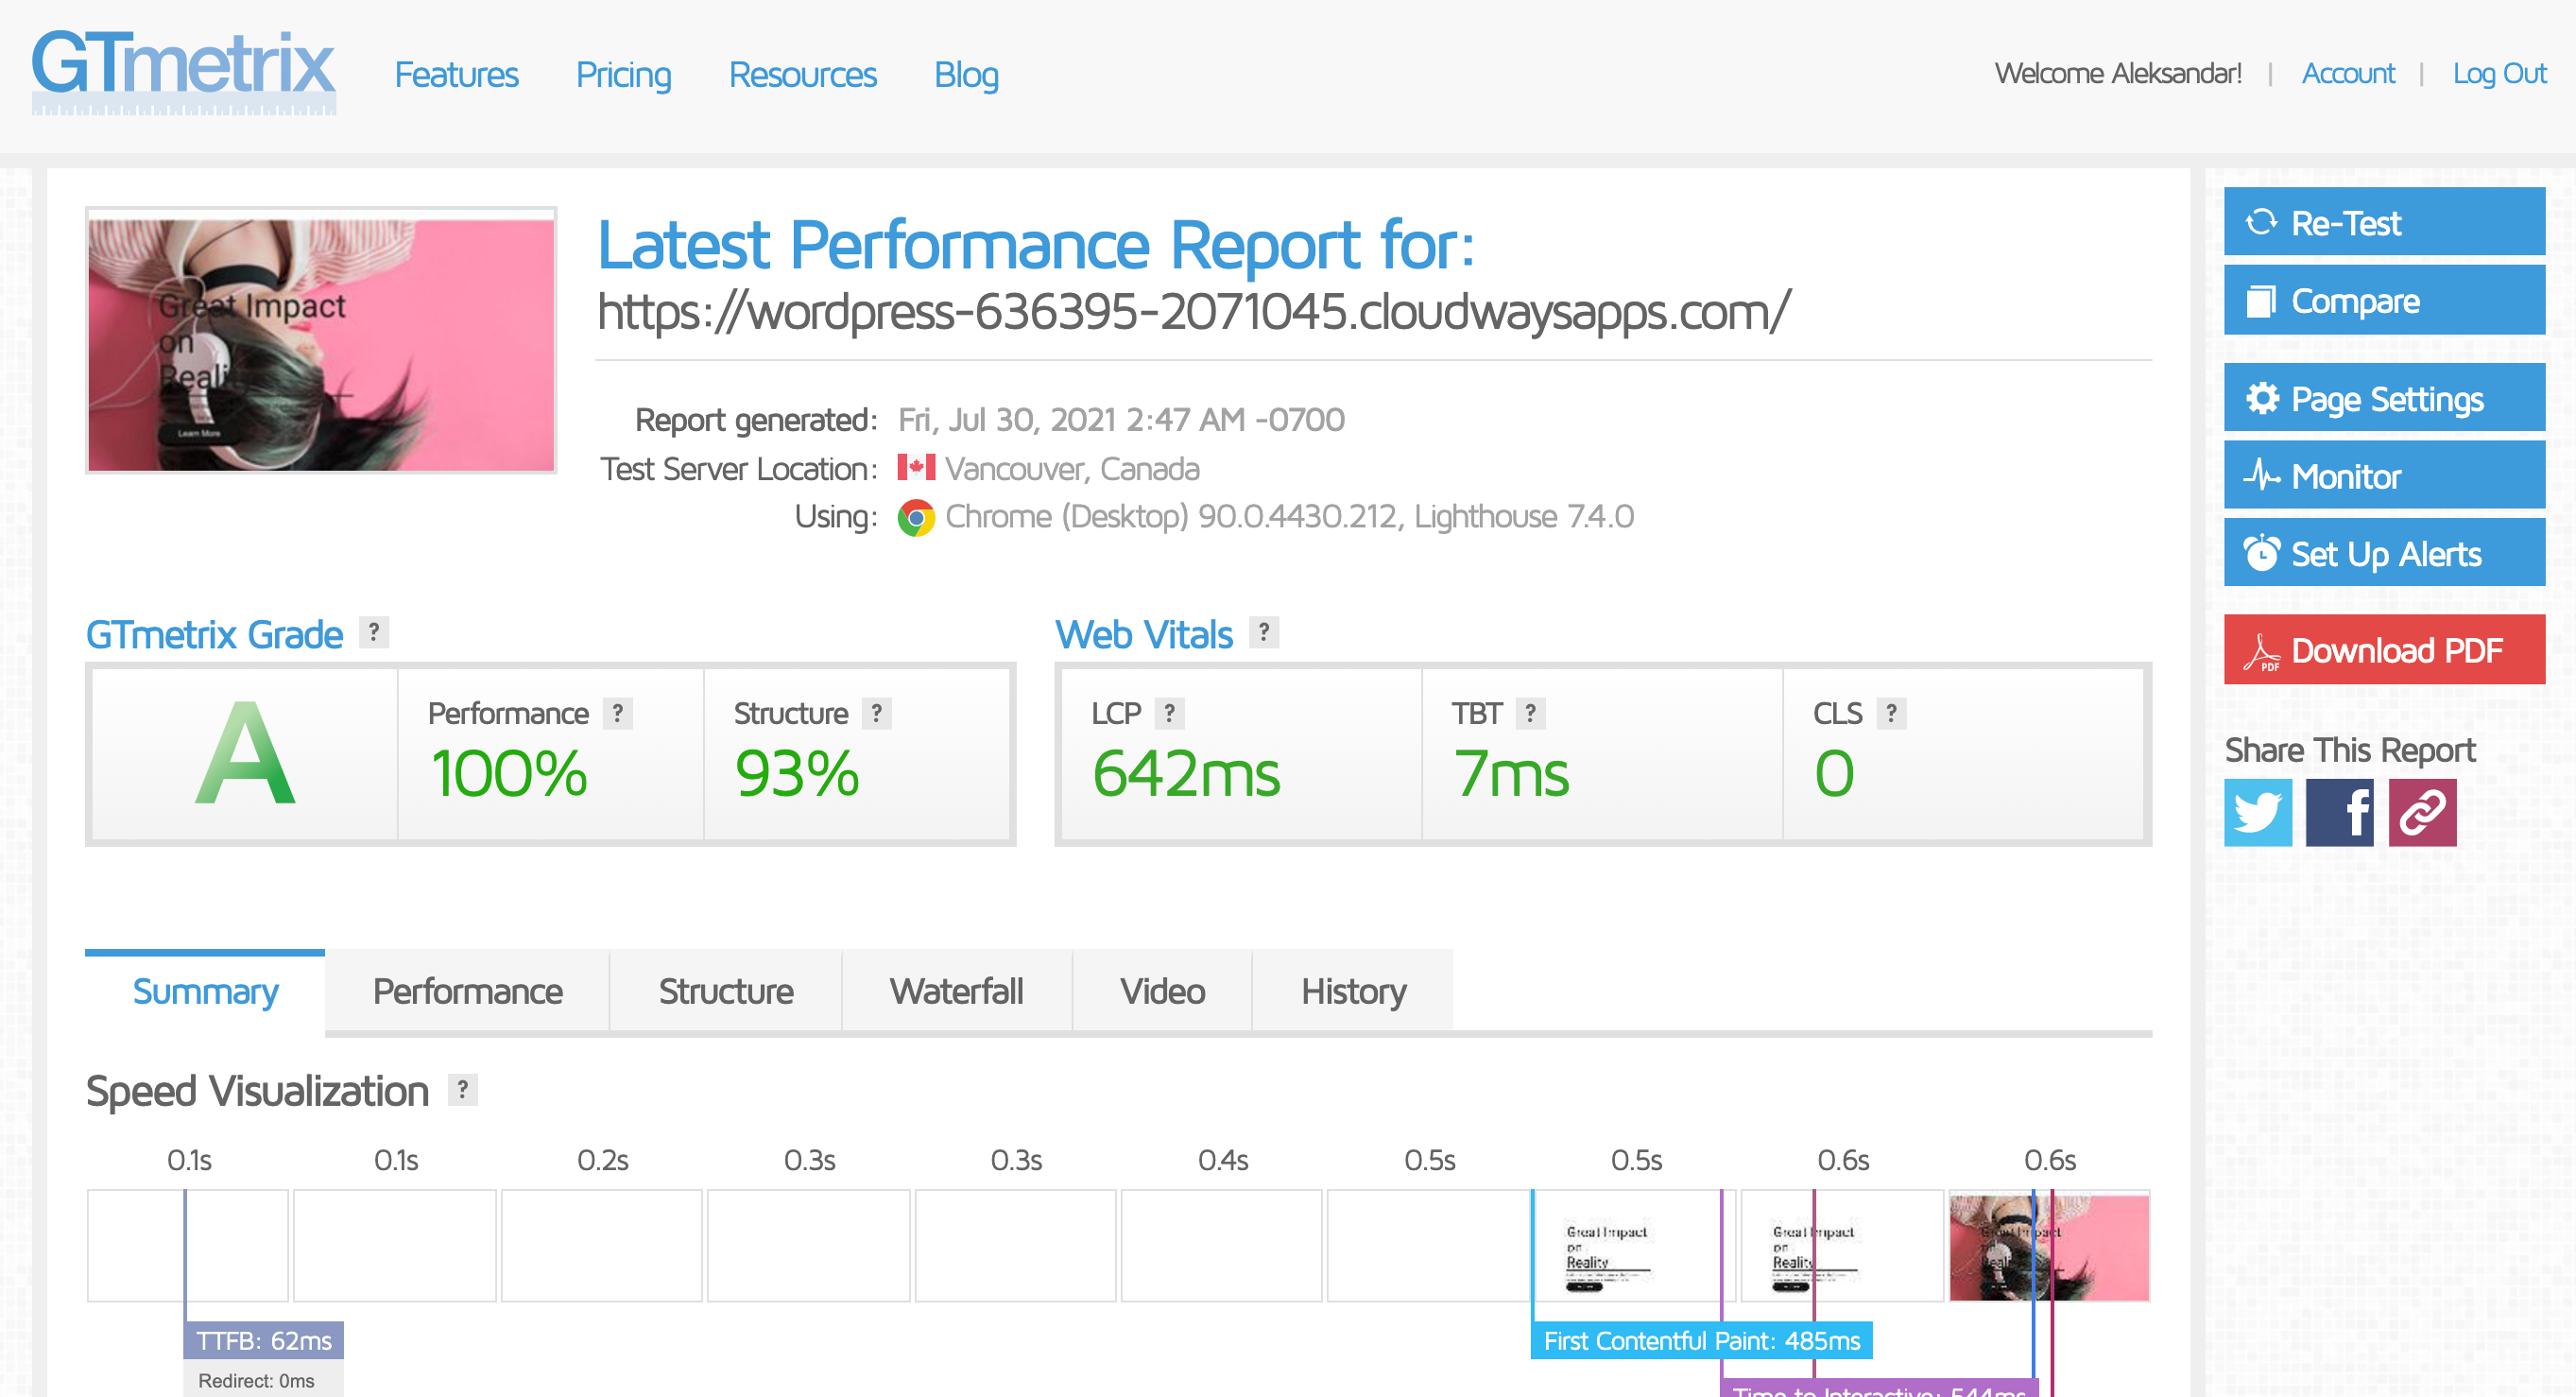Open Web Vitals help question mark
Image resolution: width=2576 pixels, height=1397 pixels.
(x=1264, y=632)
